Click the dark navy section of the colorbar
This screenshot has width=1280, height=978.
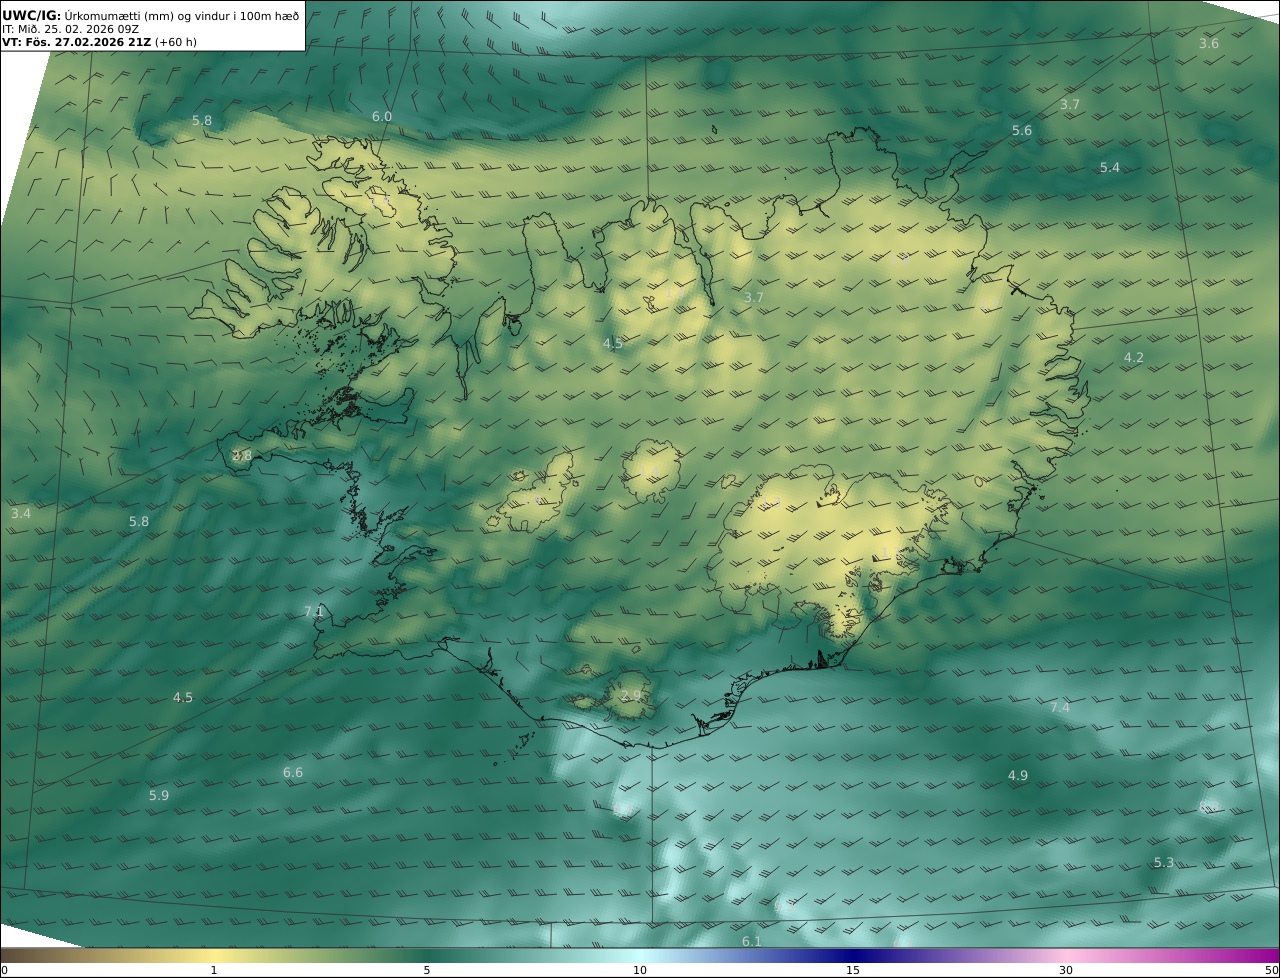click(853, 956)
